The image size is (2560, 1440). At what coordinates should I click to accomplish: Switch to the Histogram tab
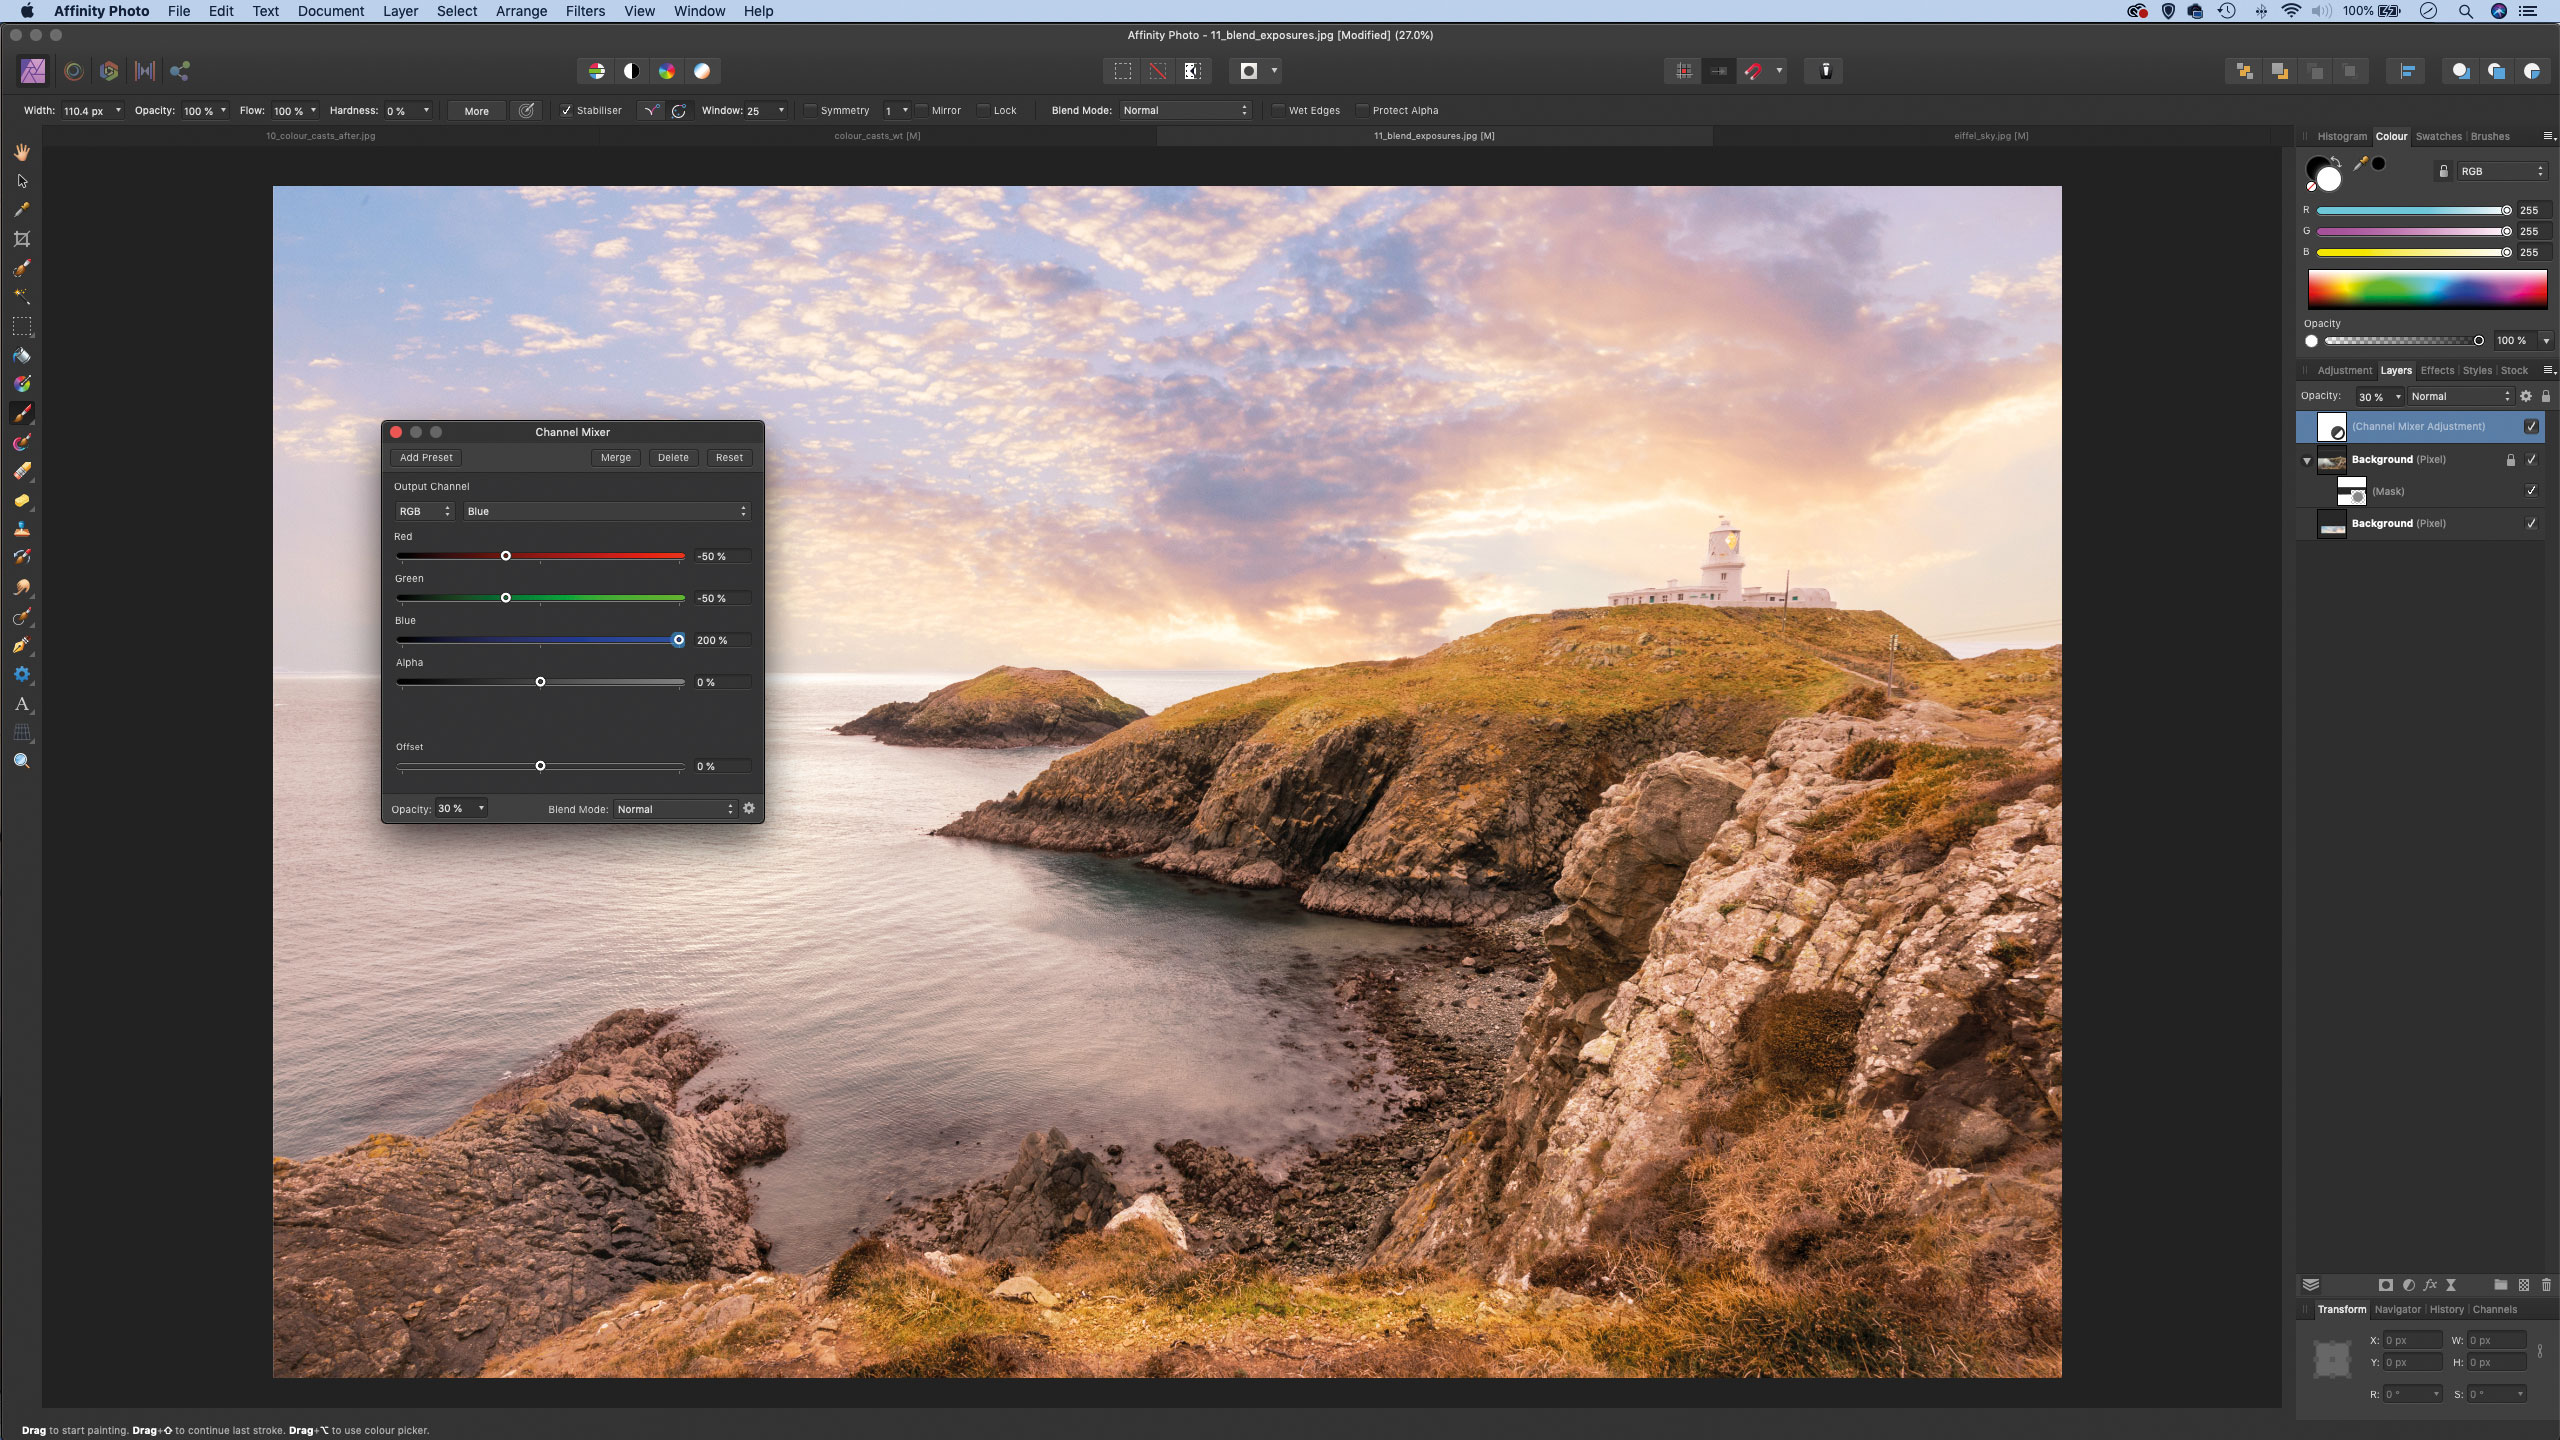tap(2342, 137)
